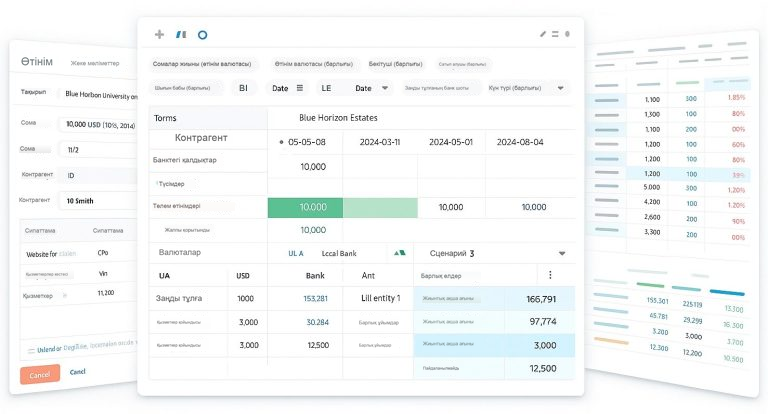Click the Blue Horizon Estates header
The width and height of the screenshot is (768, 414).
coord(338,118)
